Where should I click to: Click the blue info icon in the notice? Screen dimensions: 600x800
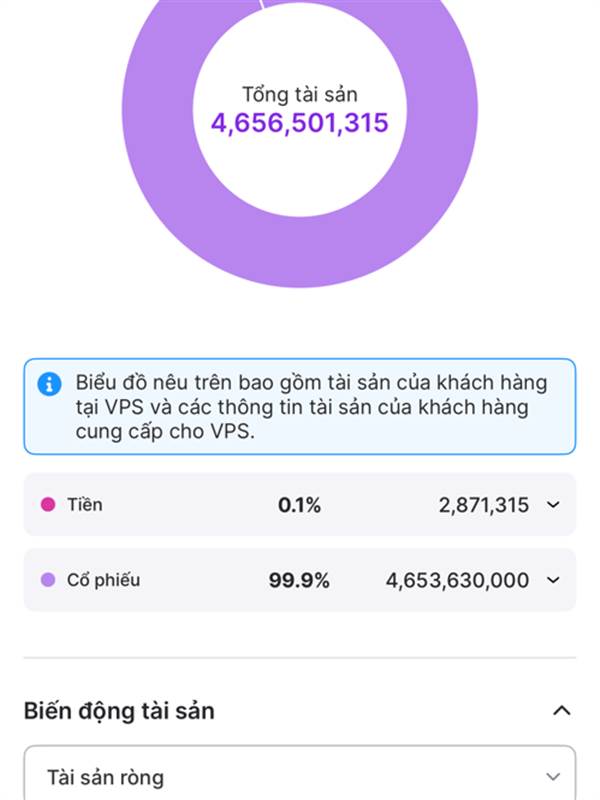49,384
